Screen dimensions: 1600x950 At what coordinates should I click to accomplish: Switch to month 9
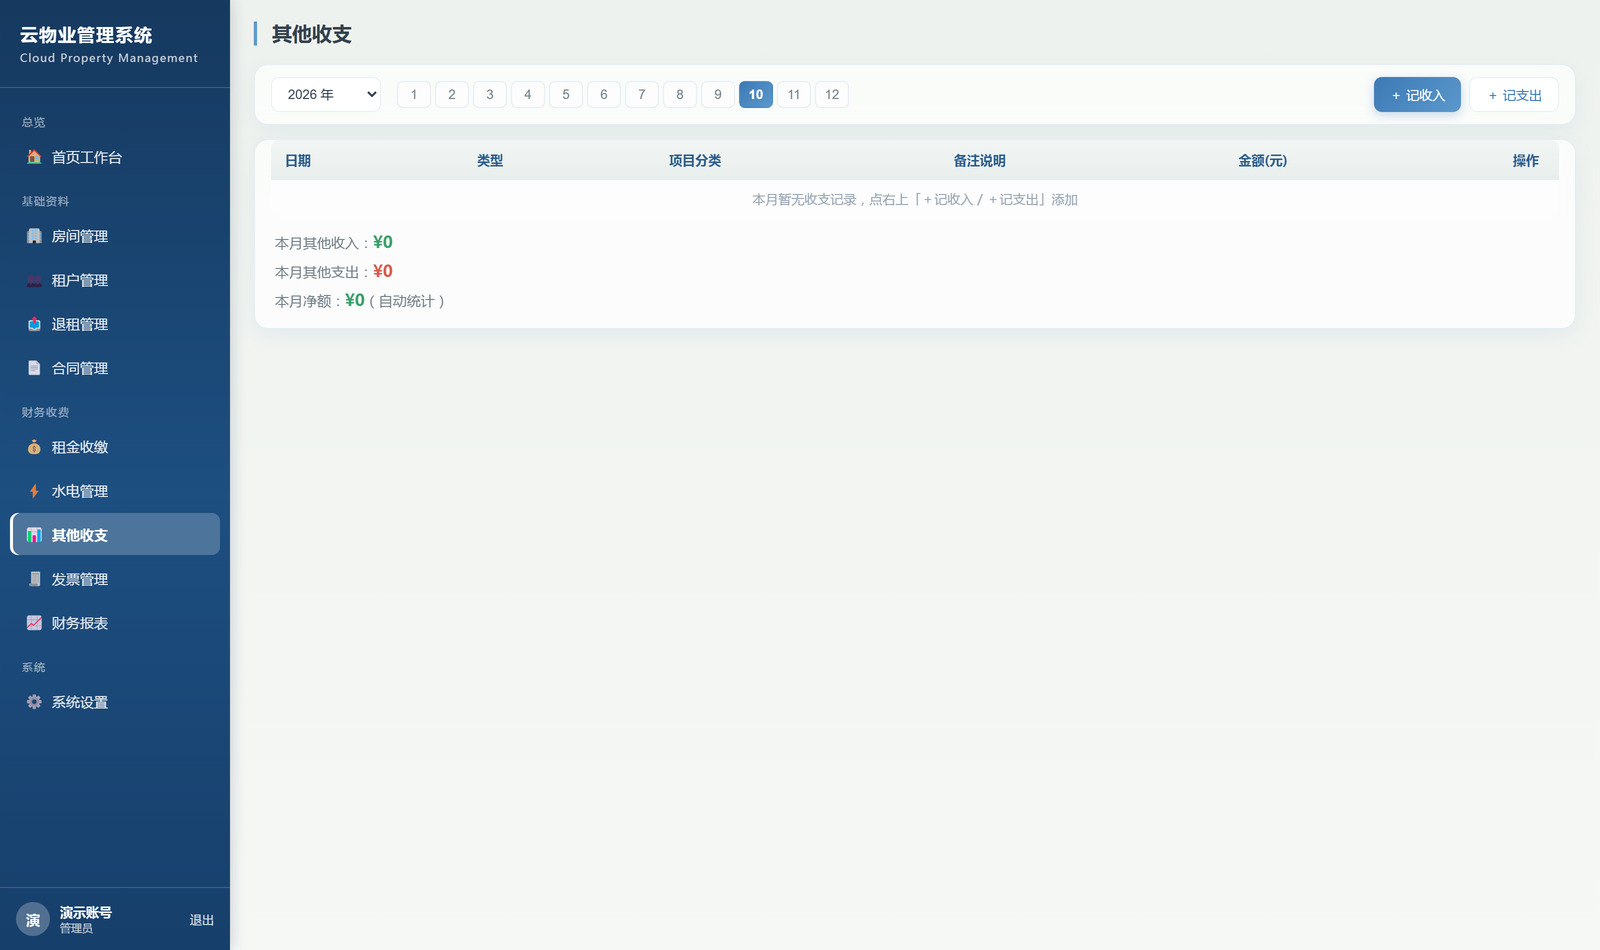(718, 94)
